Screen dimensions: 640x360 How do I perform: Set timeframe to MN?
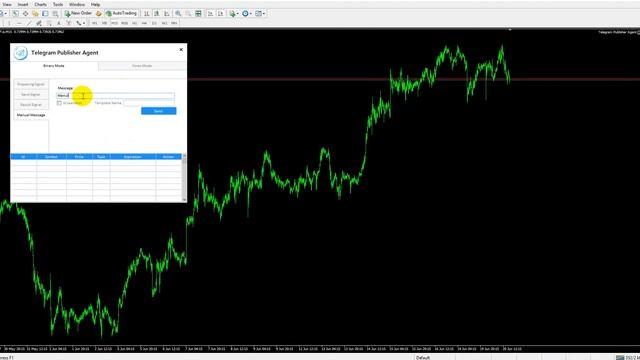coord(174,23)
